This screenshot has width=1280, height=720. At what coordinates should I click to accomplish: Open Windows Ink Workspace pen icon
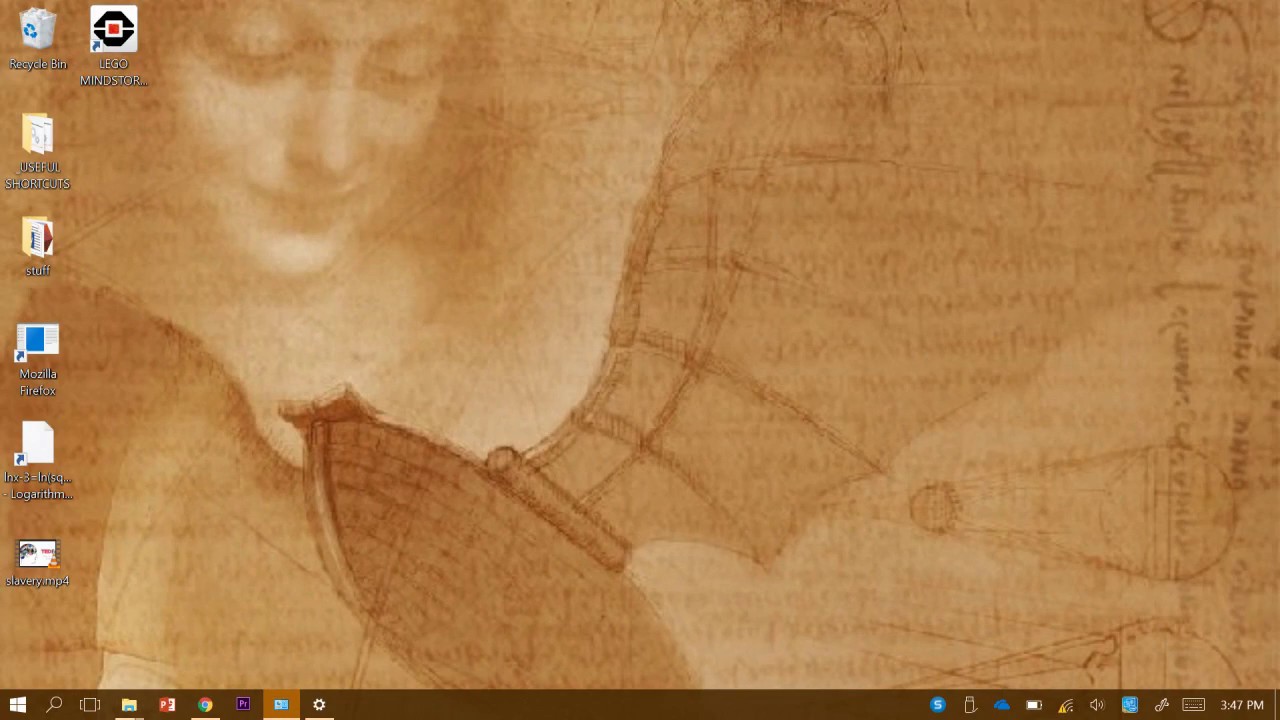tap(1162, 705)
